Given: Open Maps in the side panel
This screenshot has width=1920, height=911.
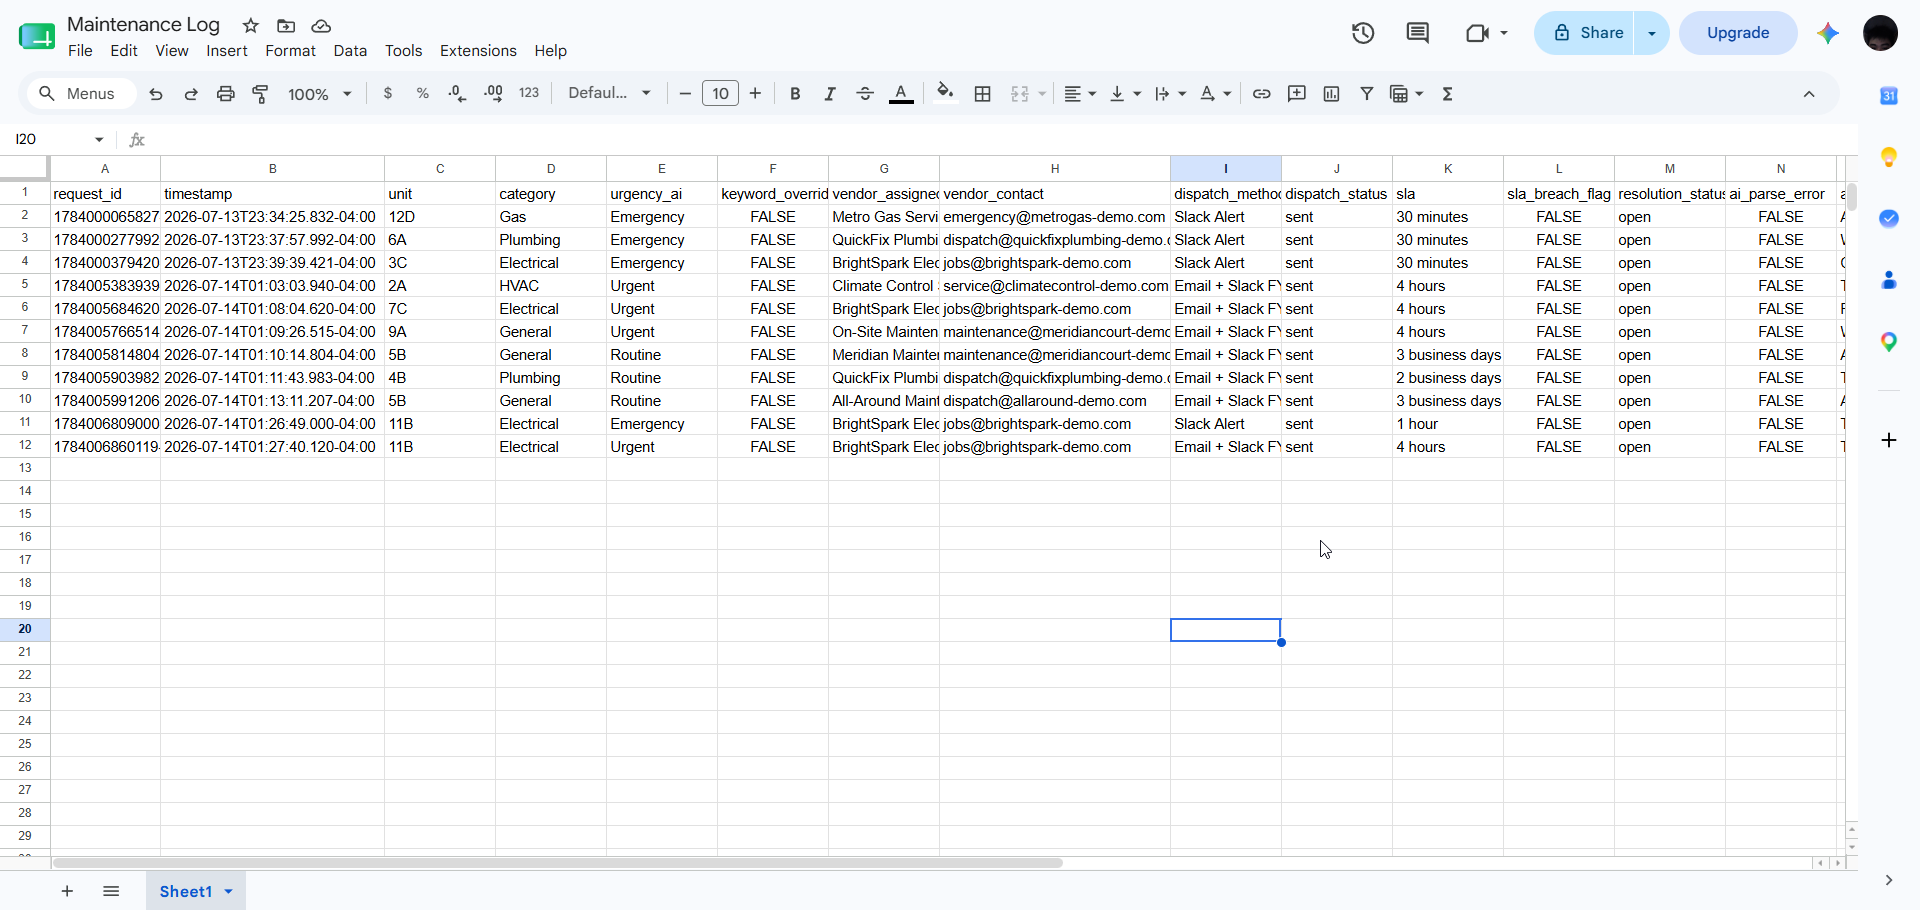Looking at the screenshot, I should click(1889, 342).
